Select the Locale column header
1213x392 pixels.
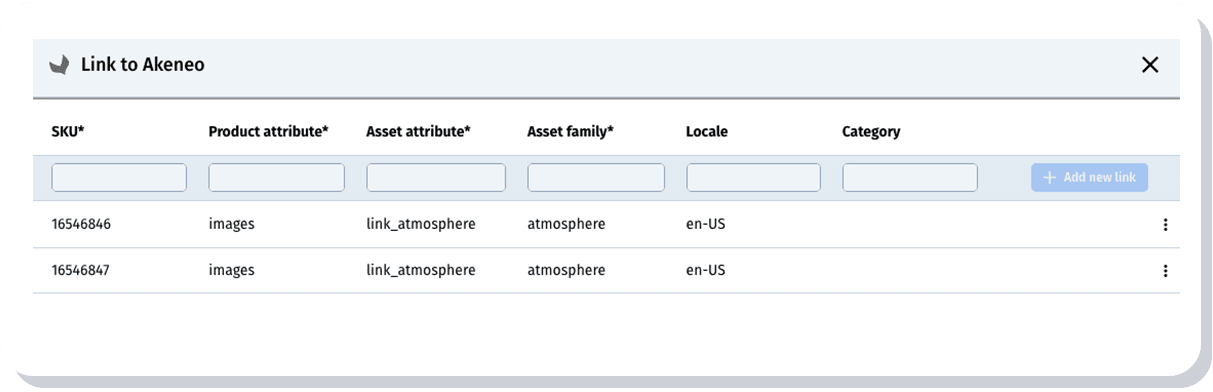tap(707, 132)
